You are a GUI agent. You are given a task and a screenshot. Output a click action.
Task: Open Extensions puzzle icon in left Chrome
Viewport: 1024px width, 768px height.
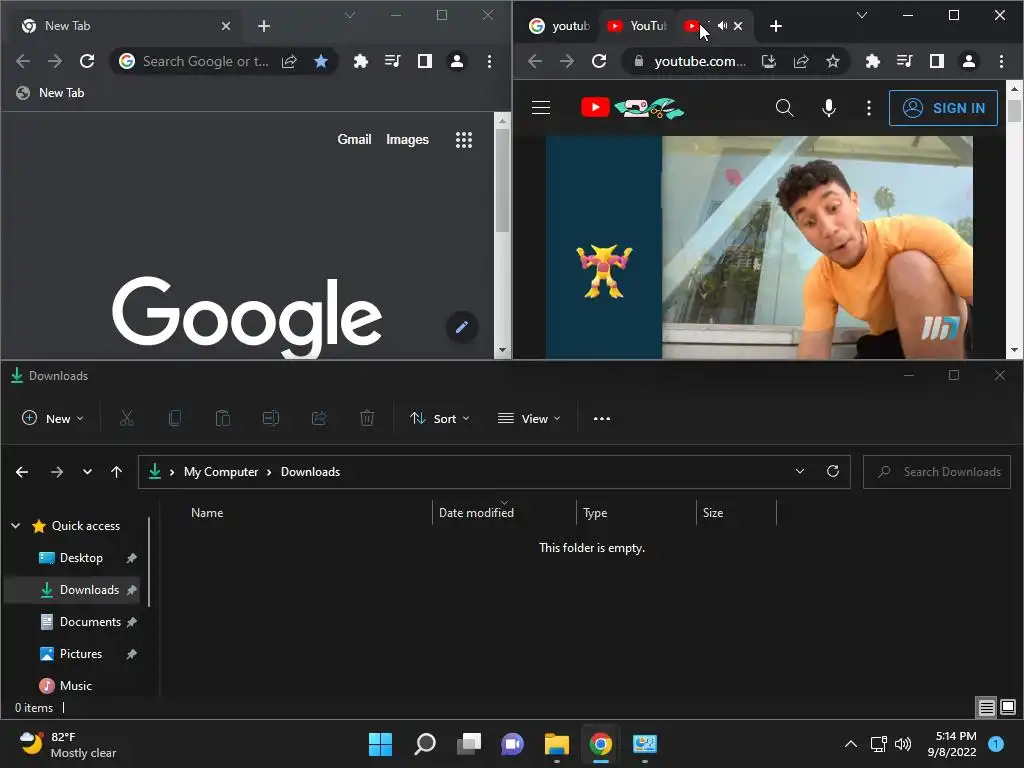pyautogui.click(x=360, y=61)
